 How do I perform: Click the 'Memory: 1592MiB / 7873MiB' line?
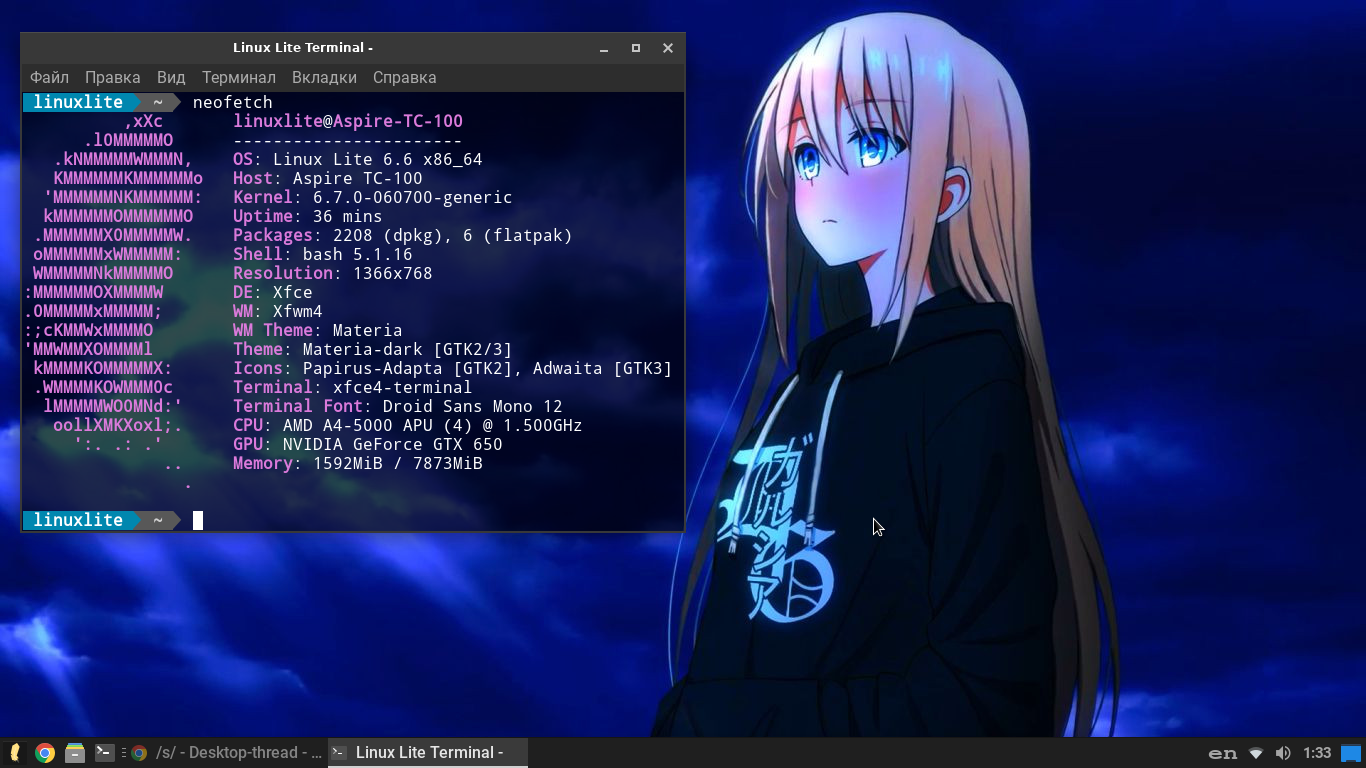(358, 463)
